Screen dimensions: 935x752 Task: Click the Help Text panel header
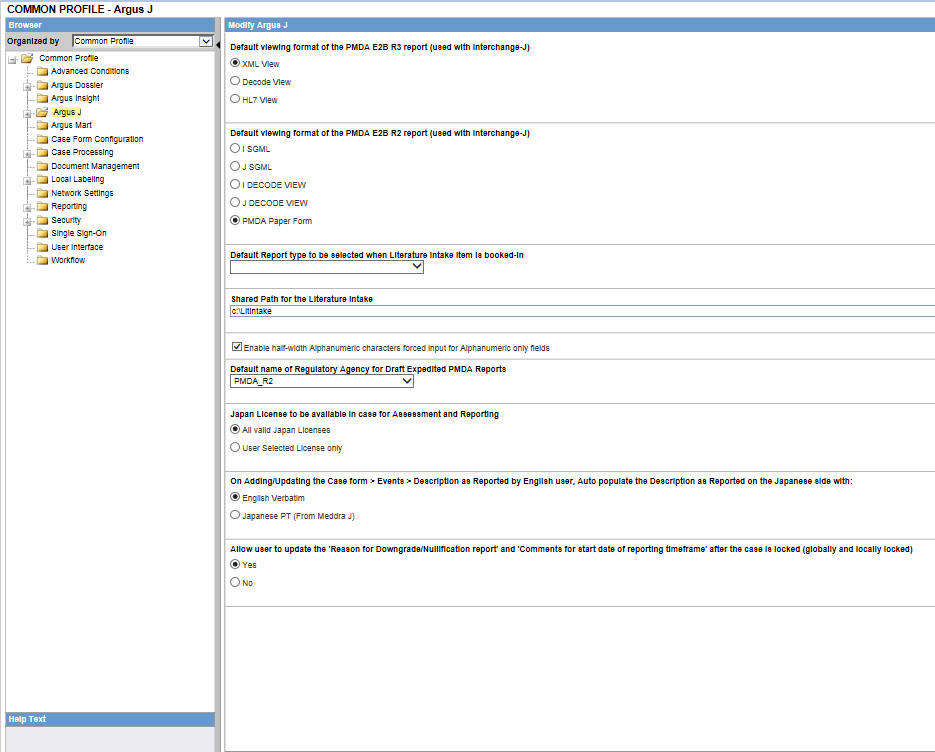pos(110,719)
